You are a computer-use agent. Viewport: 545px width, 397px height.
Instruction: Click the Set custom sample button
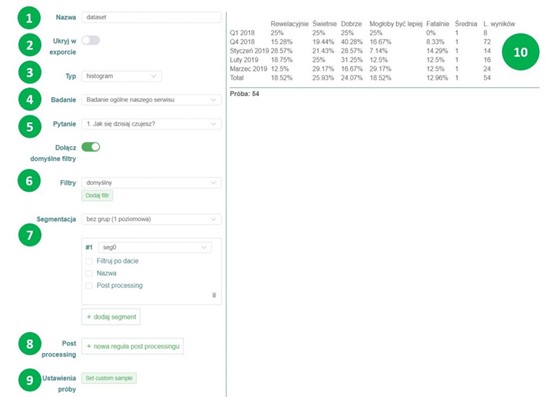click(x=109, y=378)
